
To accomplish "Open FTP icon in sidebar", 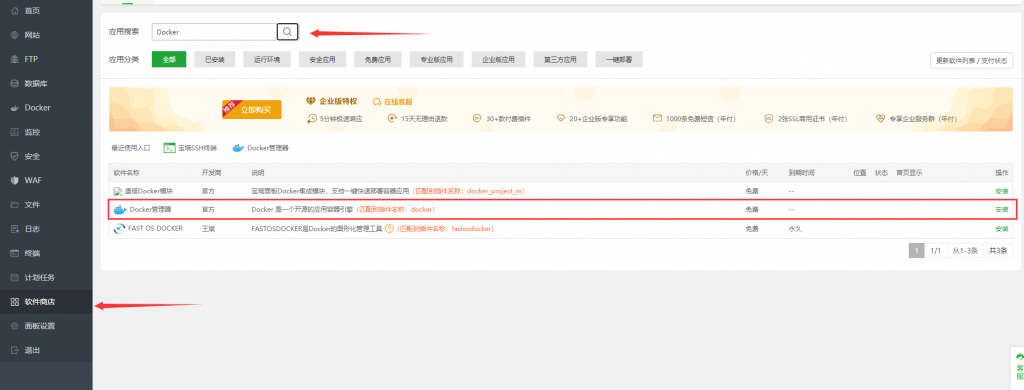I will pos(14,59).
